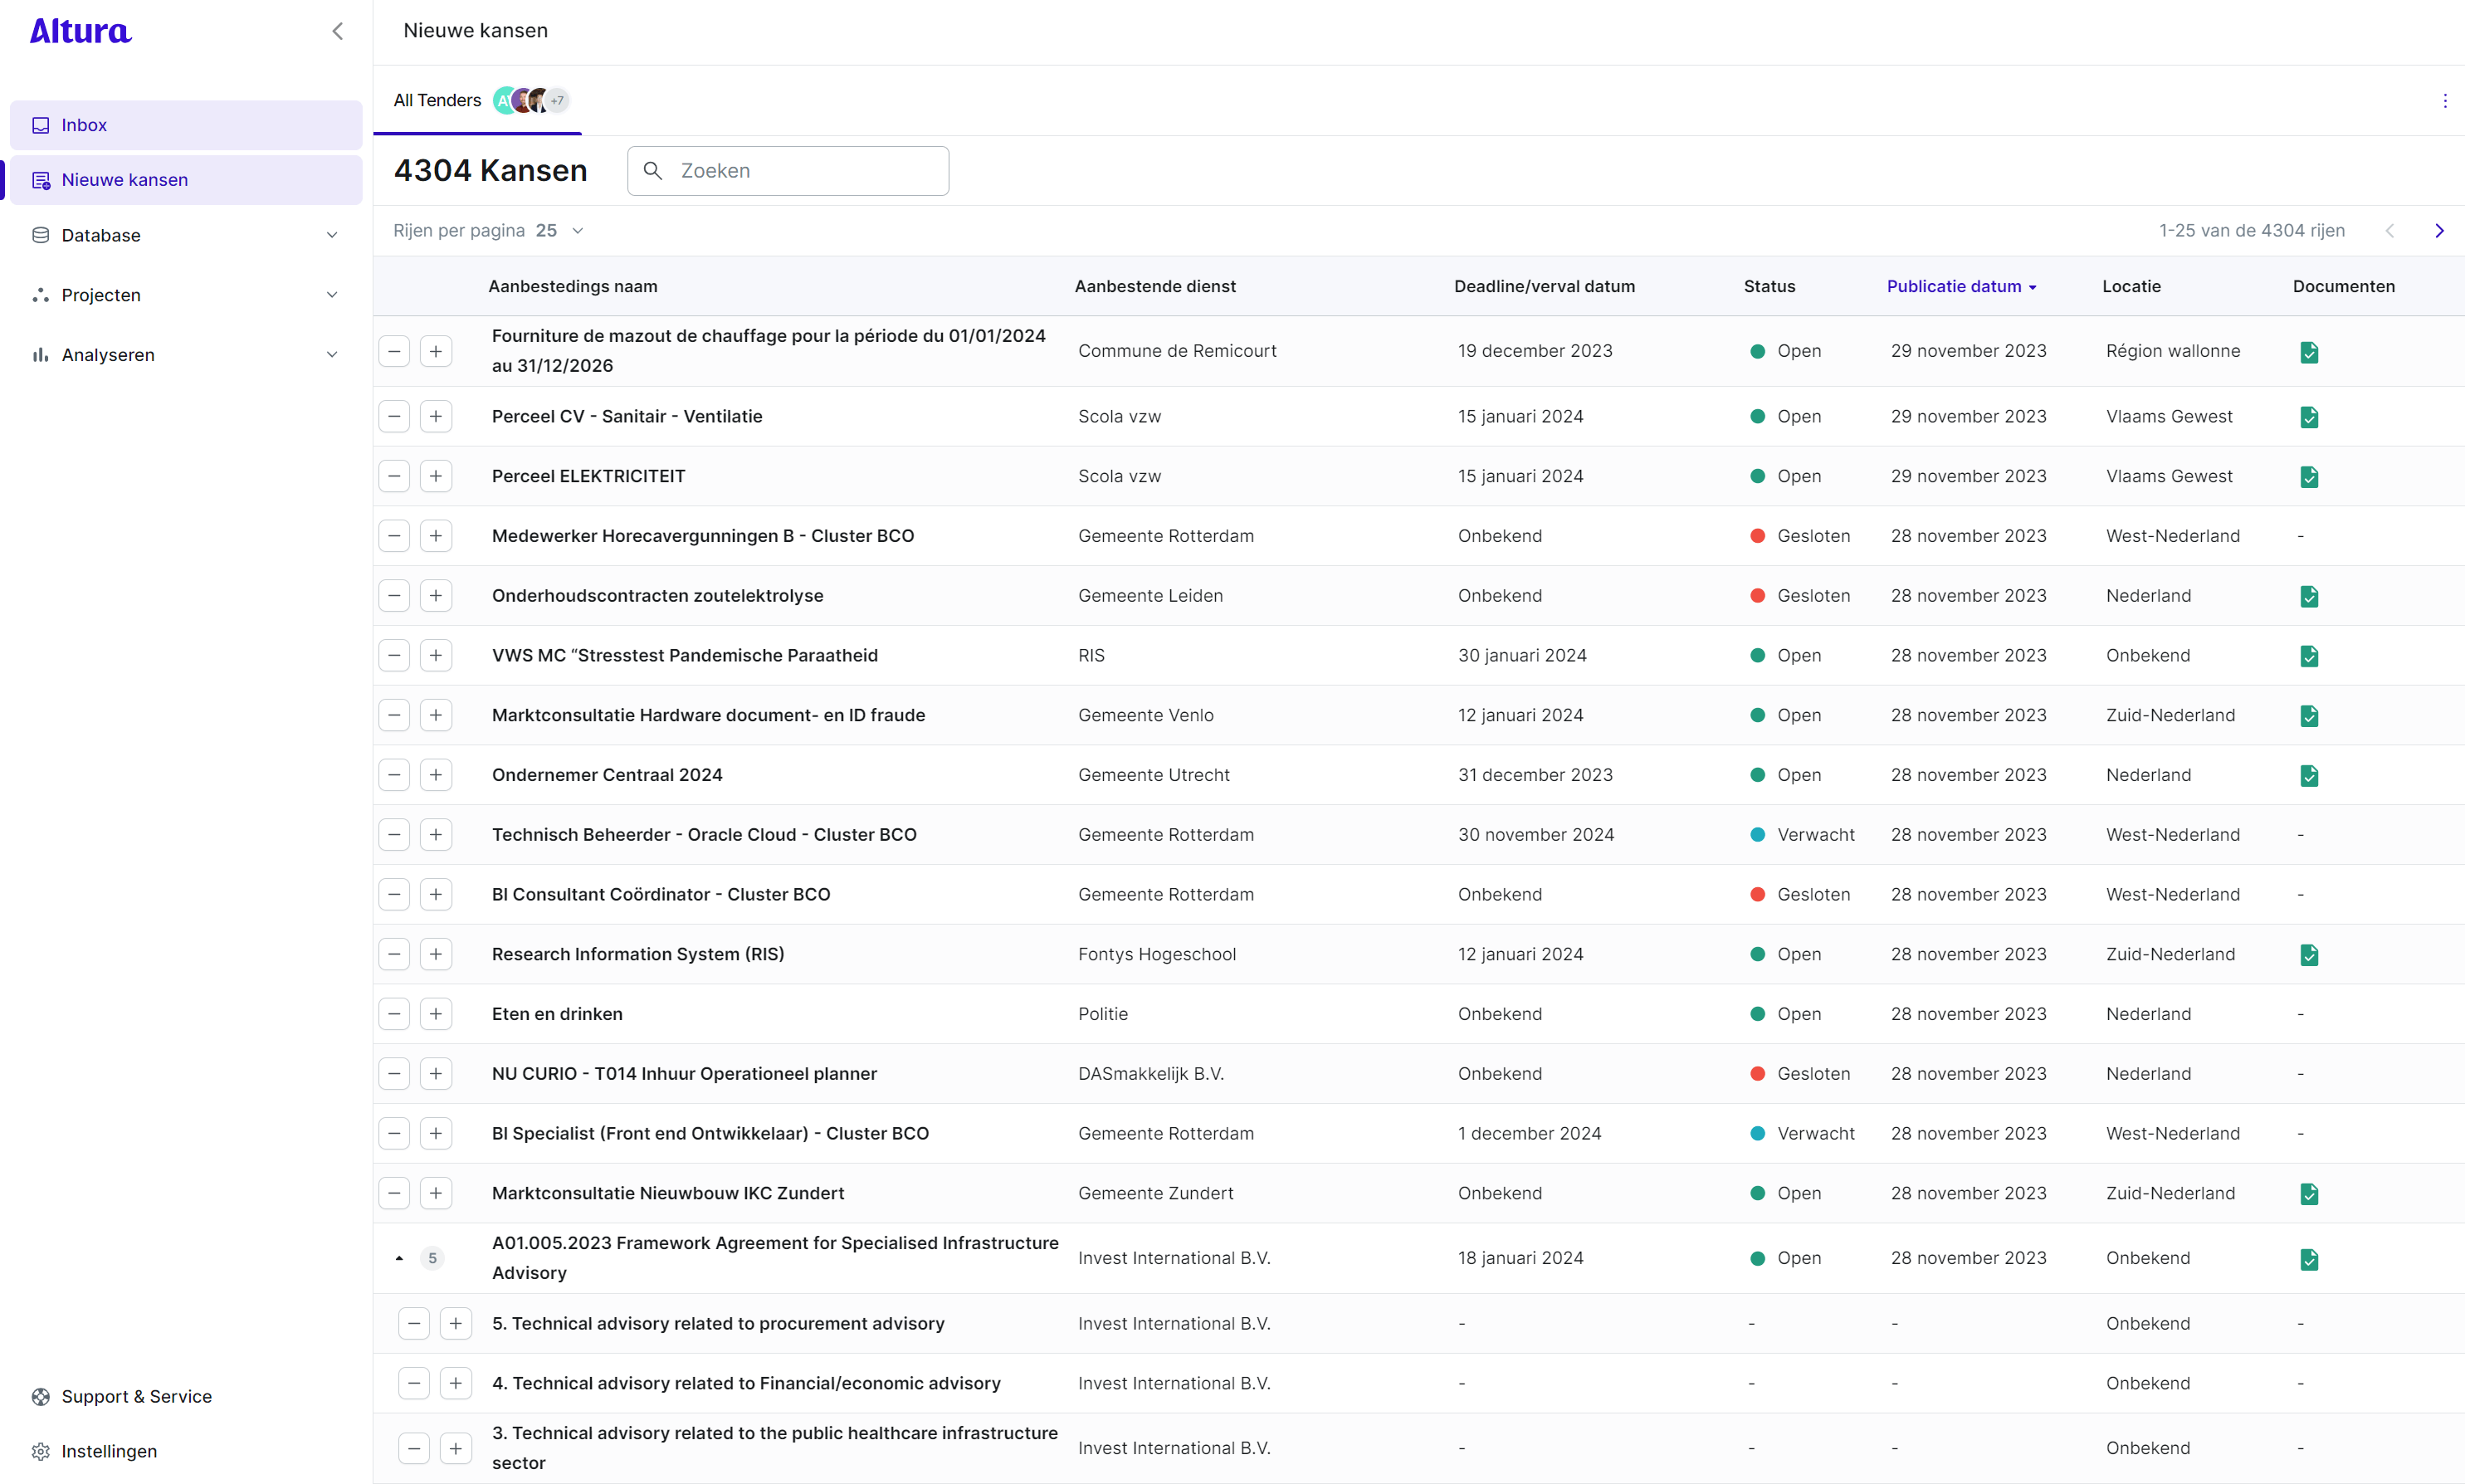Screen dimensions: 2465x1484
Task: Go to the next page of rows
Action: 2439,231
